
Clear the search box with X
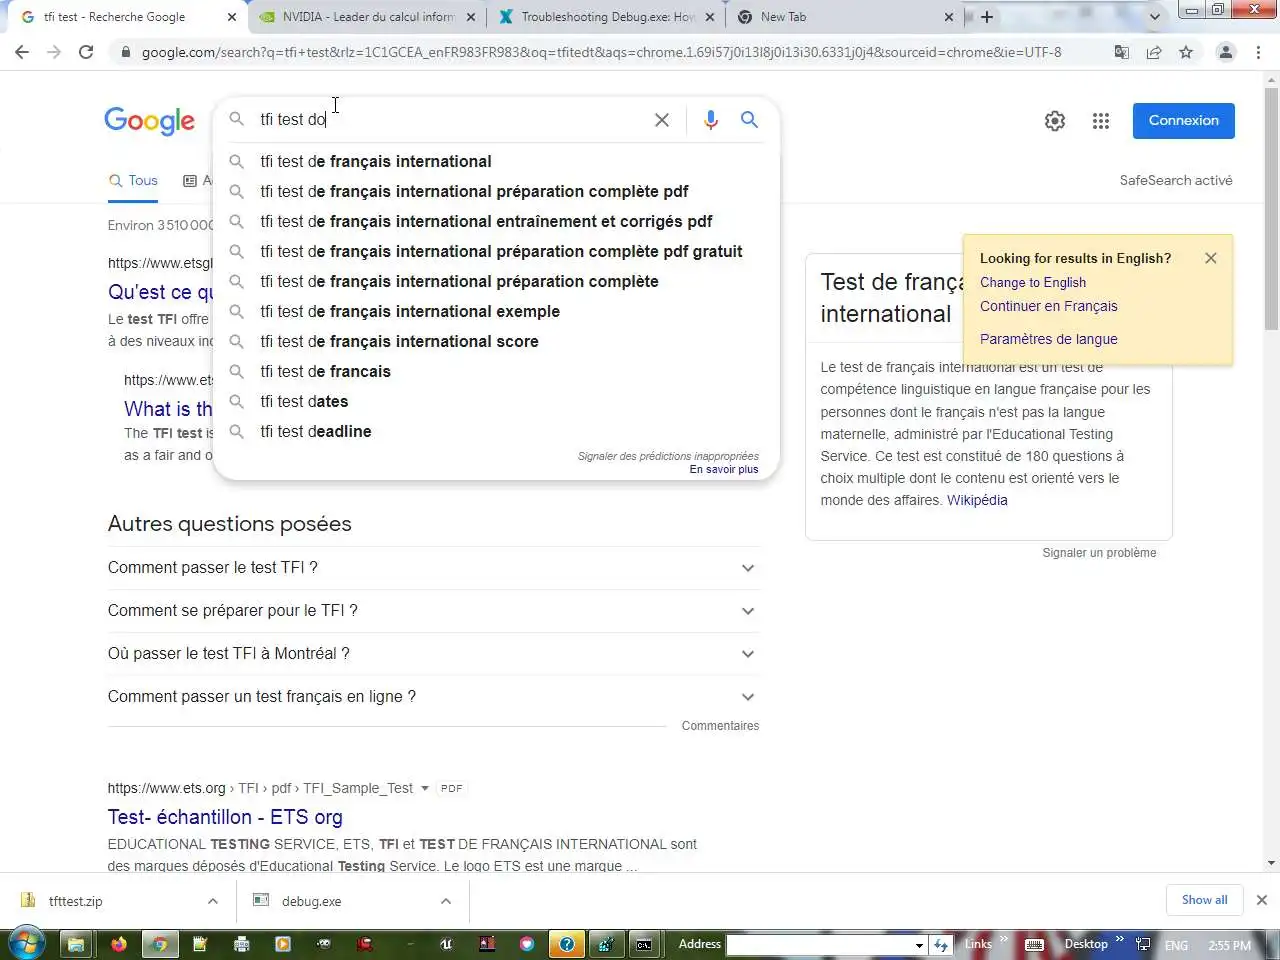coord(662,120)
